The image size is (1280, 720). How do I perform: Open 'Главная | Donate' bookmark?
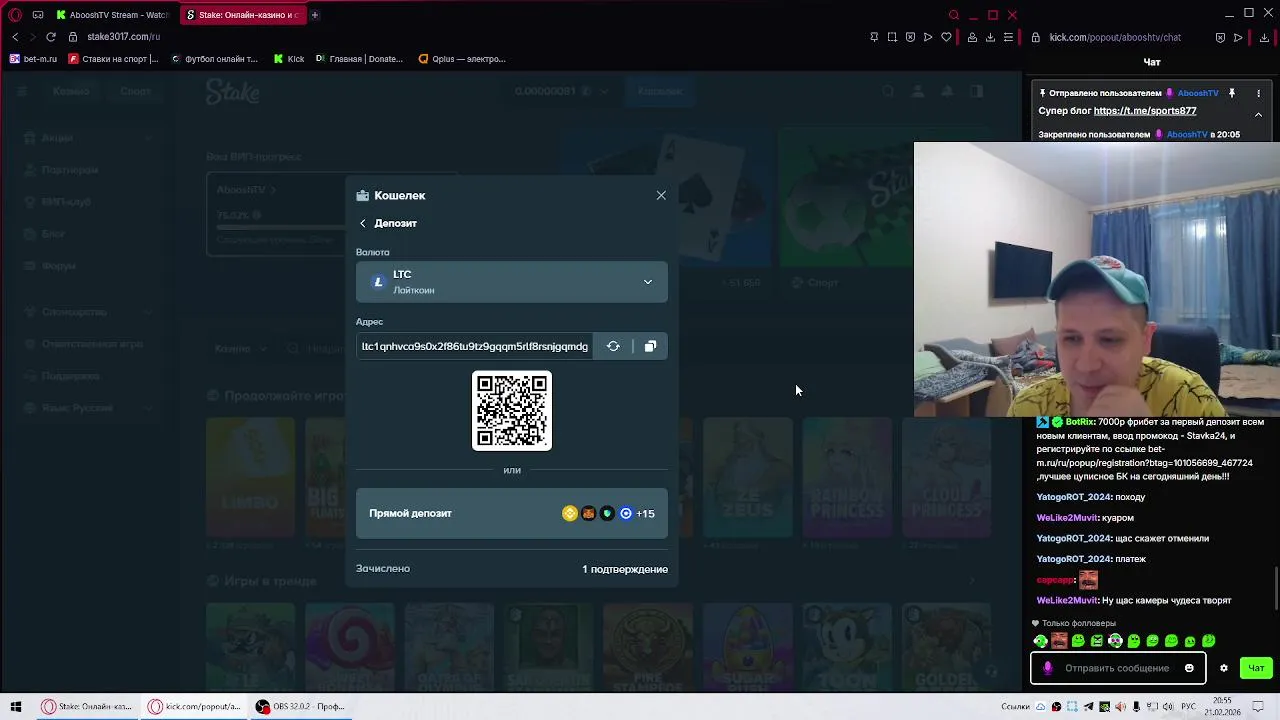tap(359, 59)
